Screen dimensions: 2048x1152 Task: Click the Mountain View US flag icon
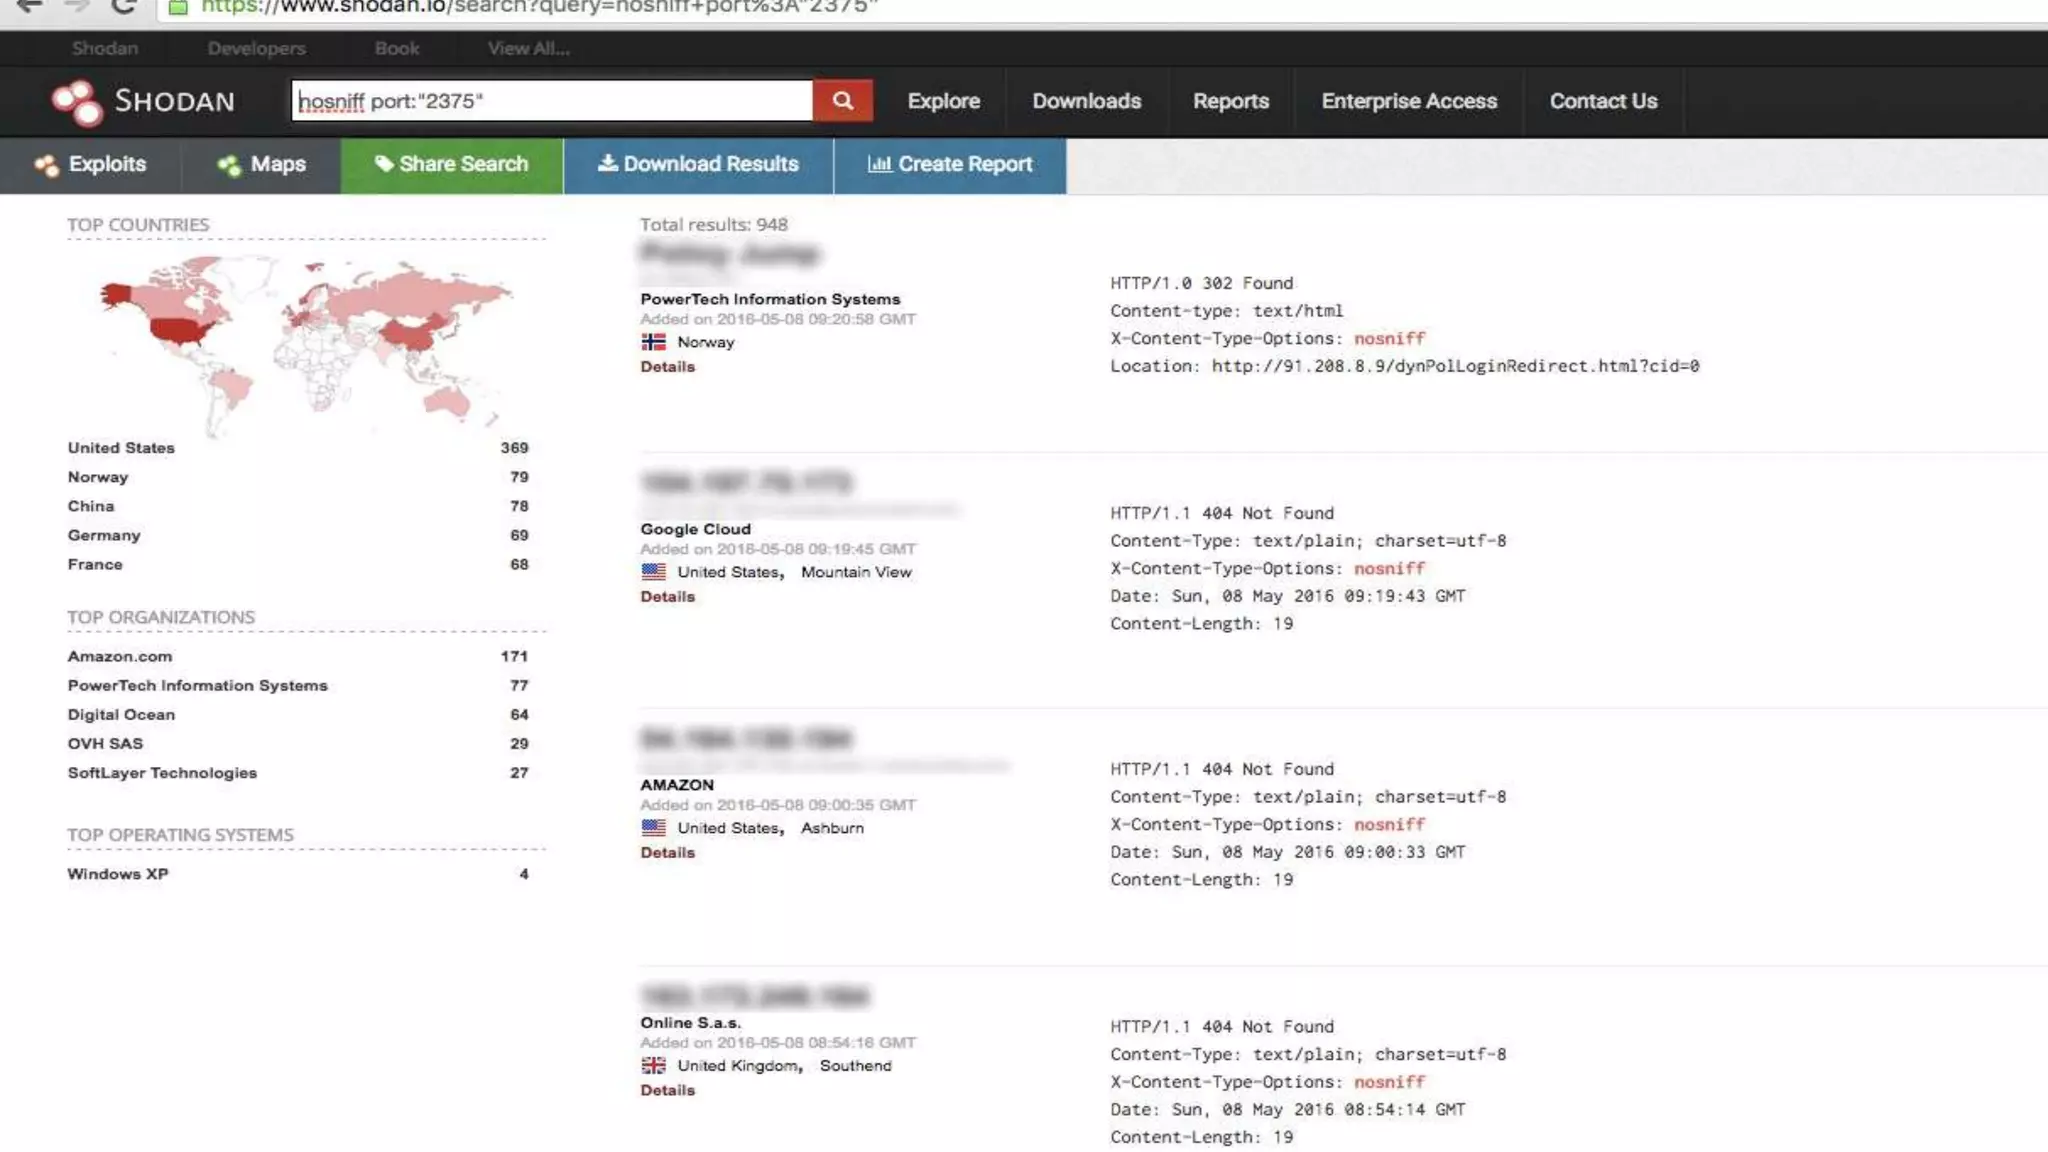pos(653,572)
